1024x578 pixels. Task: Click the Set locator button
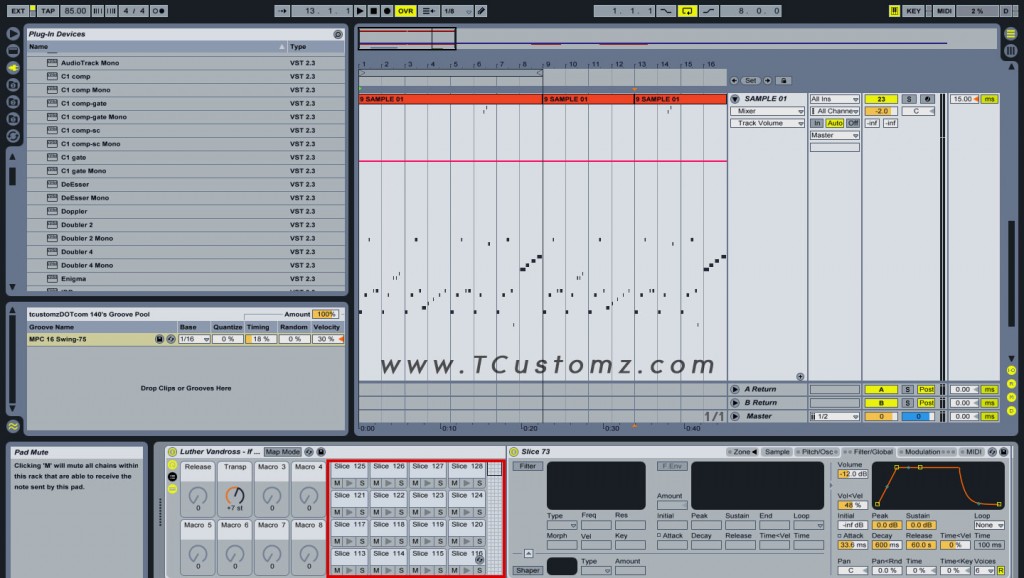751,80
